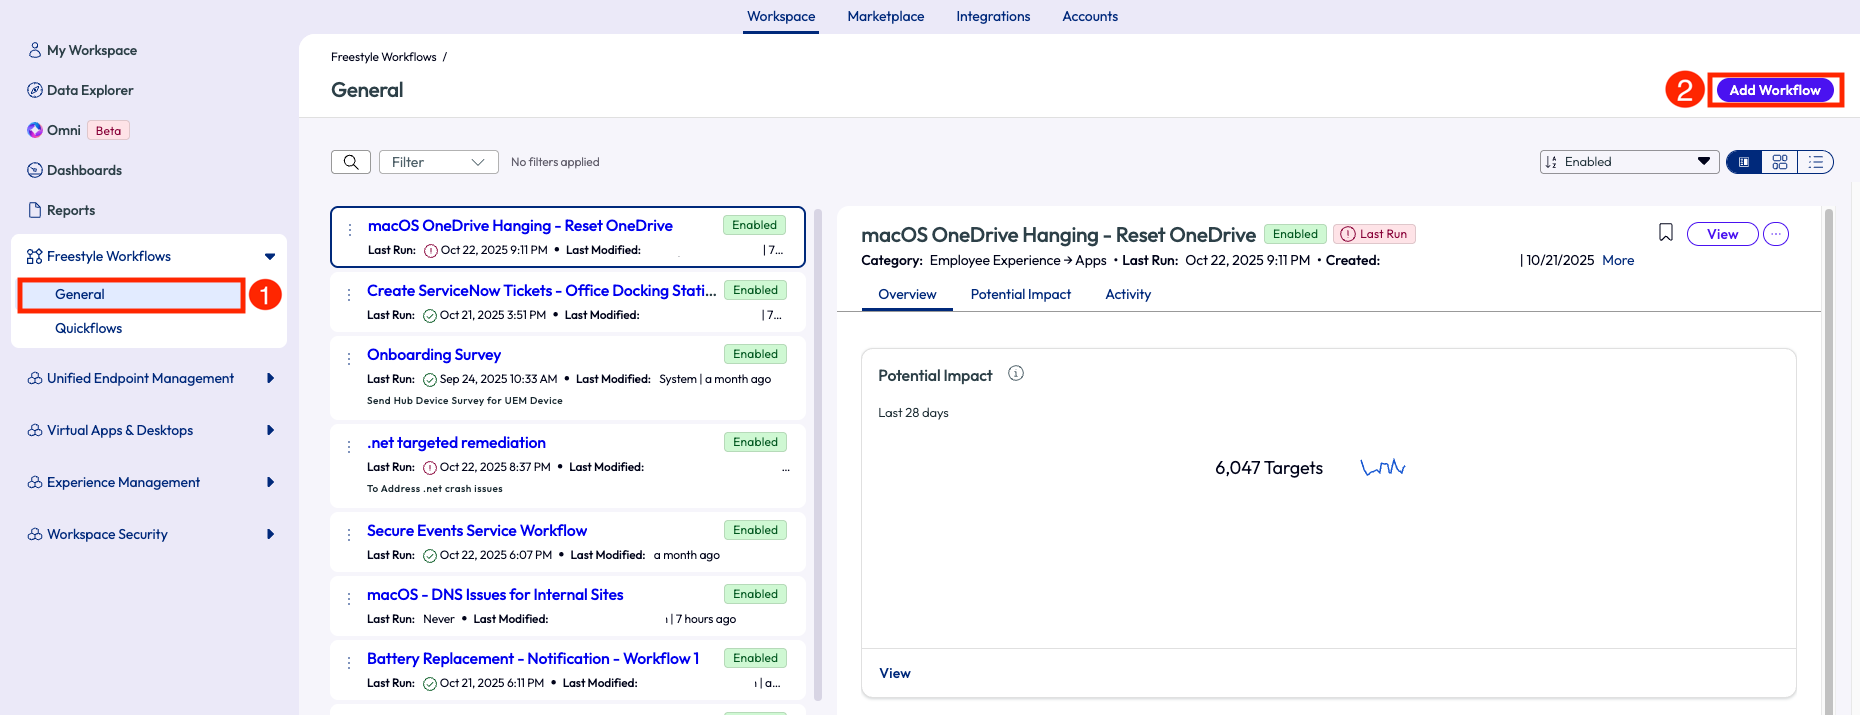
Task: Collapse the Freestyle Workflows section
Action: (x=269, y=257)
